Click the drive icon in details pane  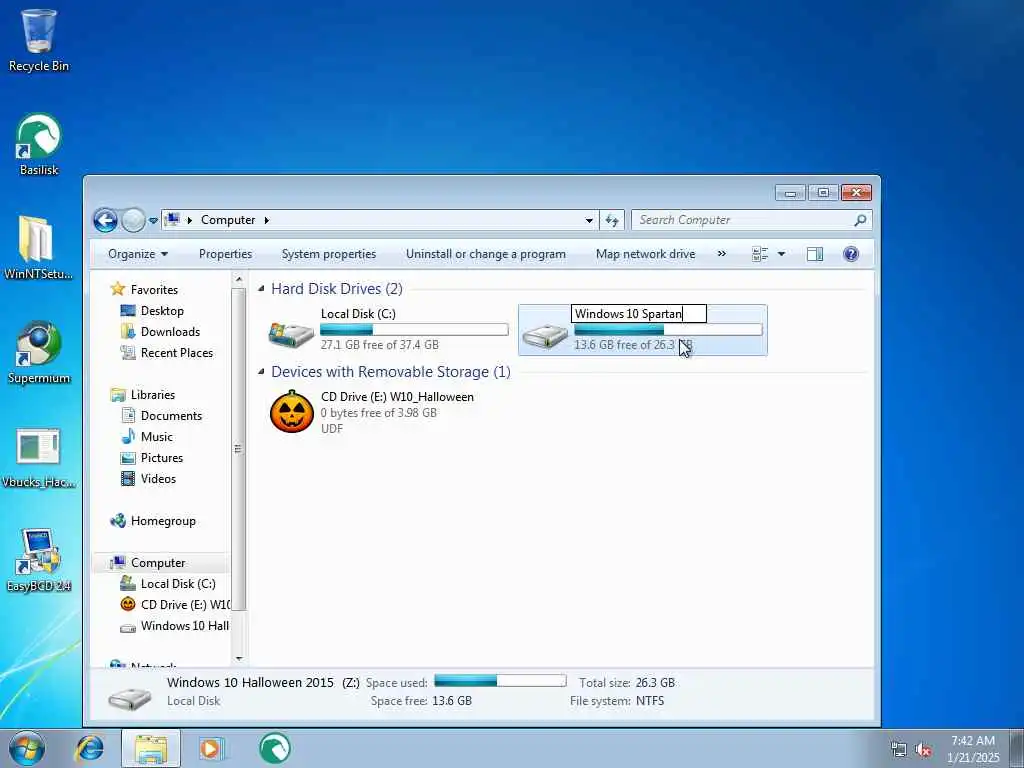pyautogui.click(x=130, y=699)
